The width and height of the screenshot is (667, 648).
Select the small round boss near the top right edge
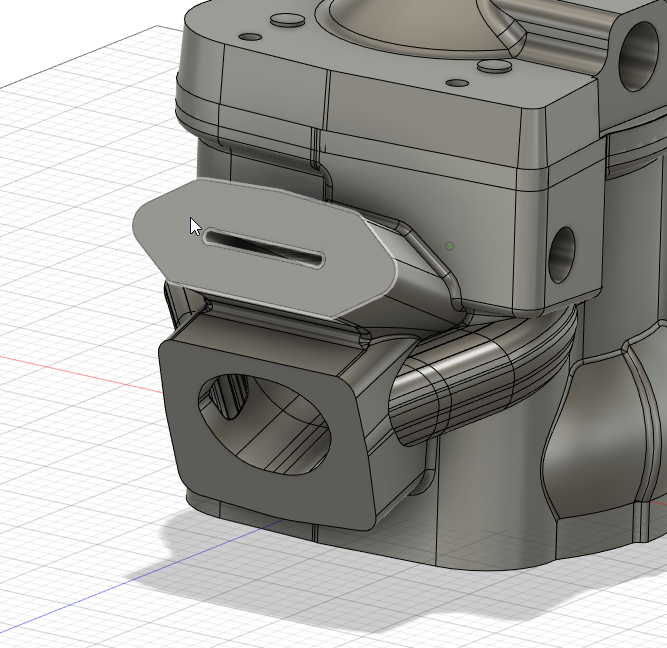click(494, 67)
